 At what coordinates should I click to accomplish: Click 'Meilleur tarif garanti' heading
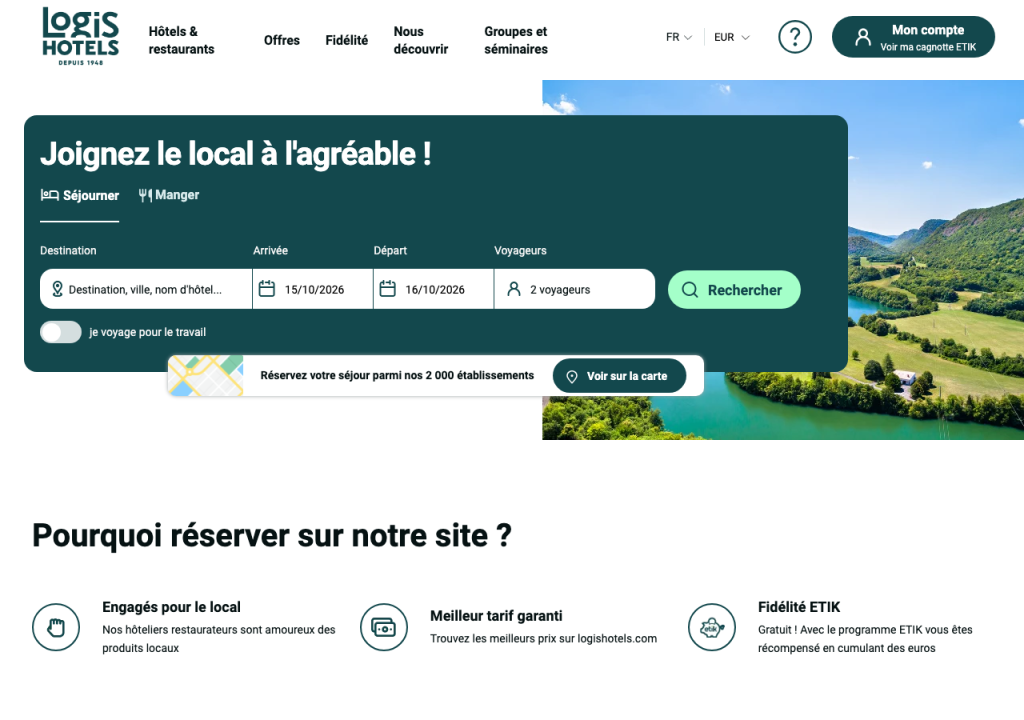(x=496, y=615)
